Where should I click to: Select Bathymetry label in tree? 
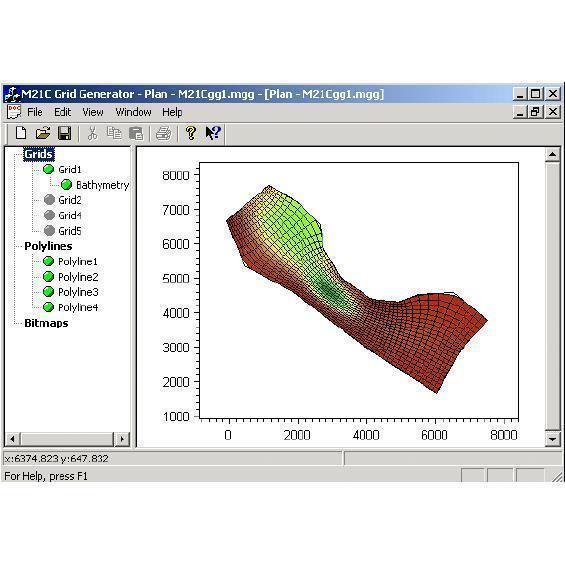point(102,185)
